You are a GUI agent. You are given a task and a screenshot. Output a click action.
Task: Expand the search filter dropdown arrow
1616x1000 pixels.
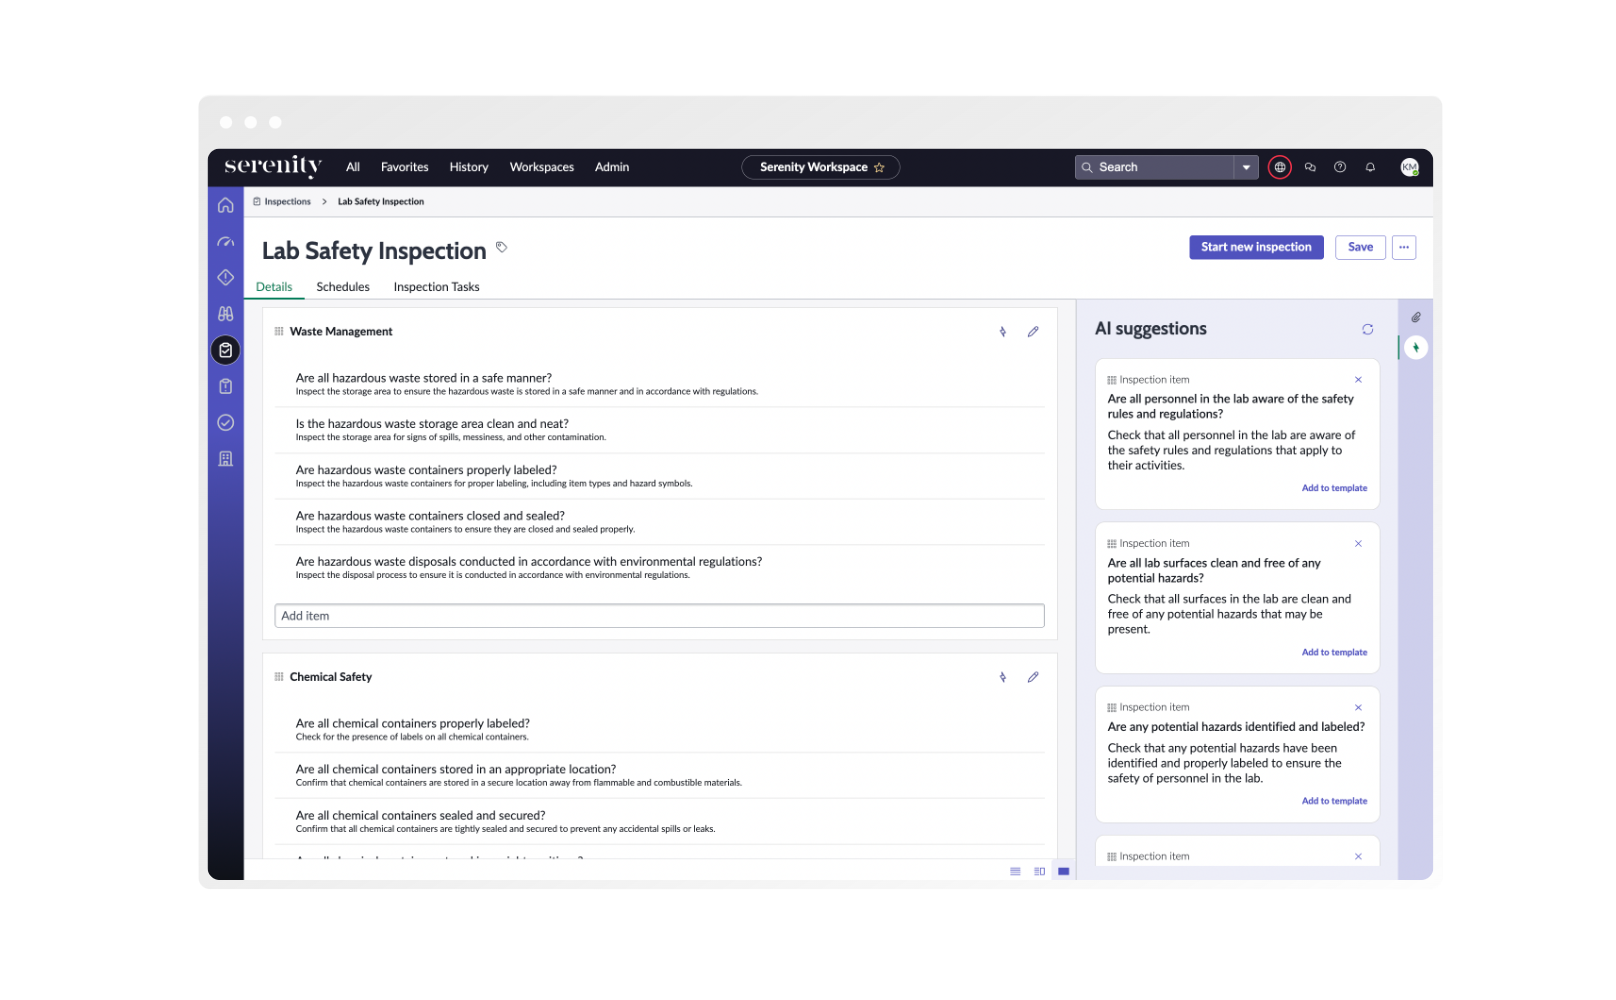(x=1246, y=167)
